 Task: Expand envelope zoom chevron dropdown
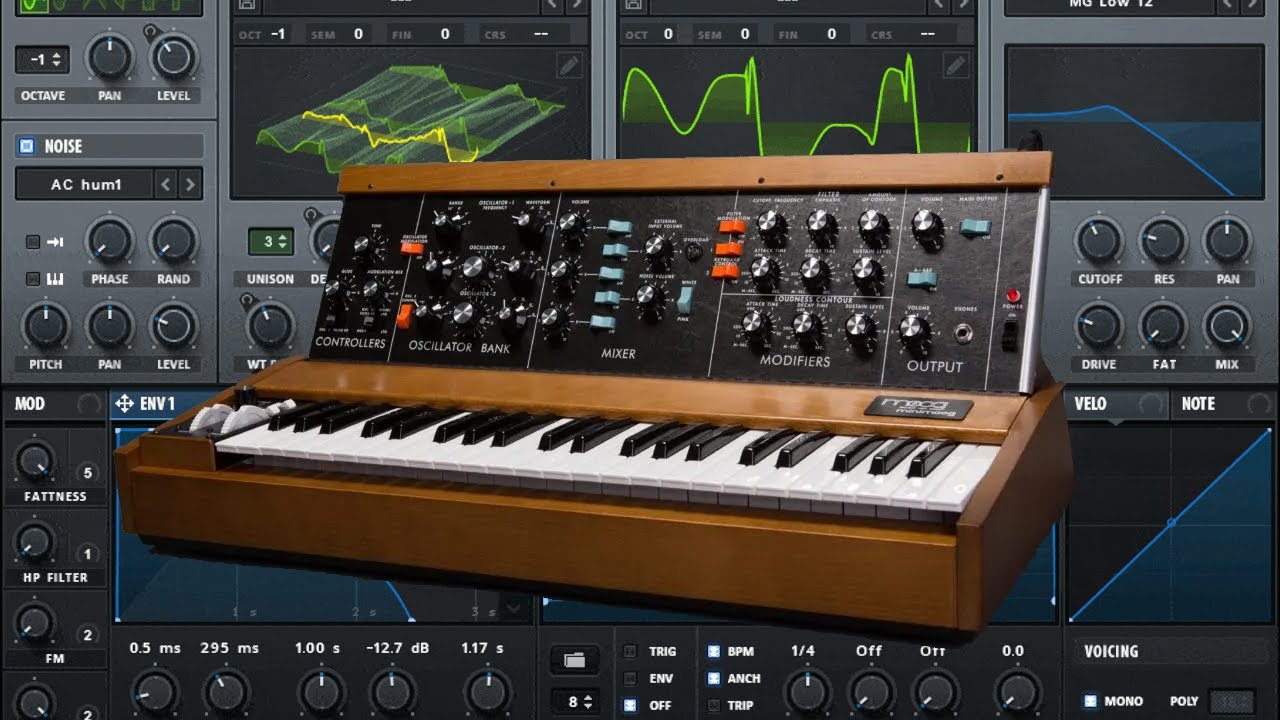(x=515, y=607)
